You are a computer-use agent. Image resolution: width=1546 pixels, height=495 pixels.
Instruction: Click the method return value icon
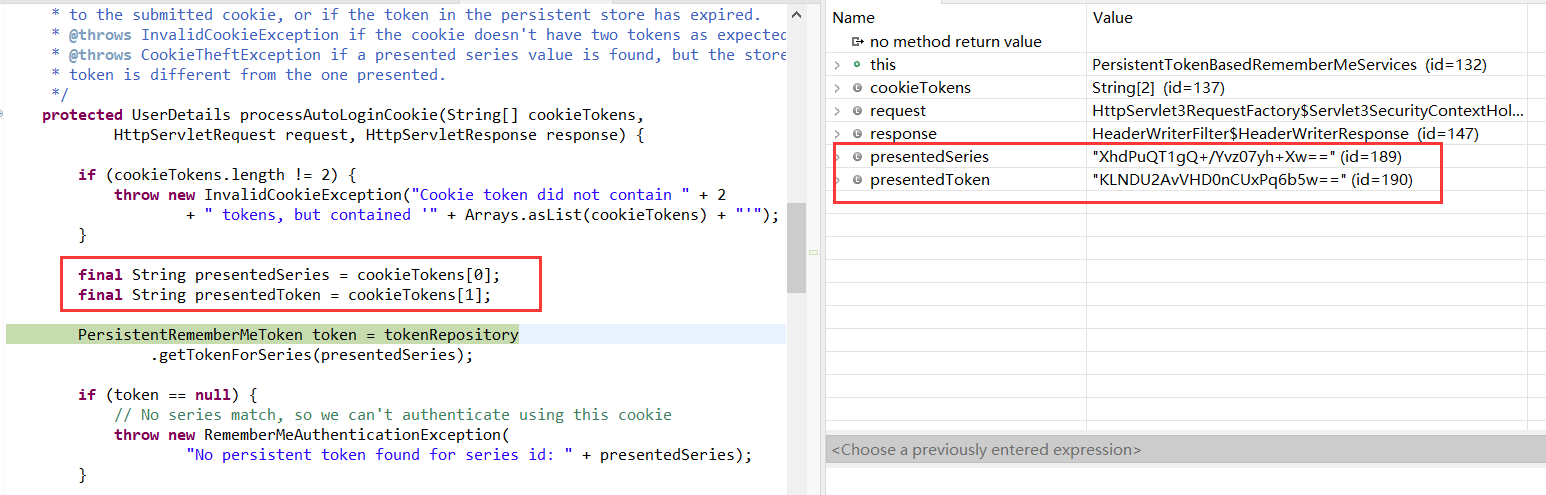tap(857, 42)
